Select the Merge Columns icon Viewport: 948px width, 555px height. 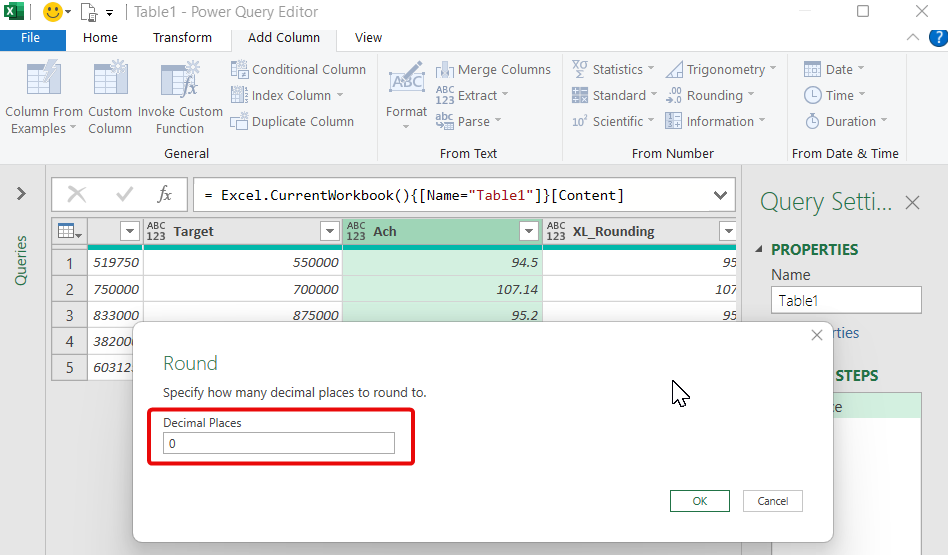445,70
